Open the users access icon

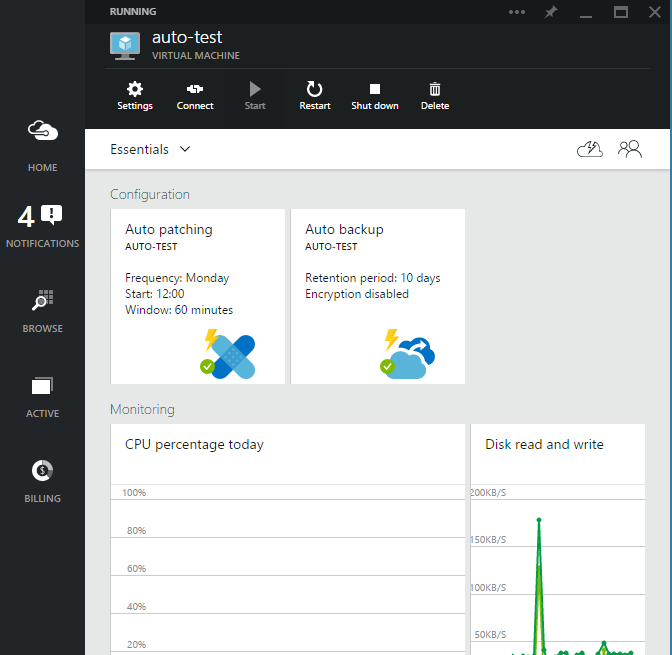[x=629, y=150]
